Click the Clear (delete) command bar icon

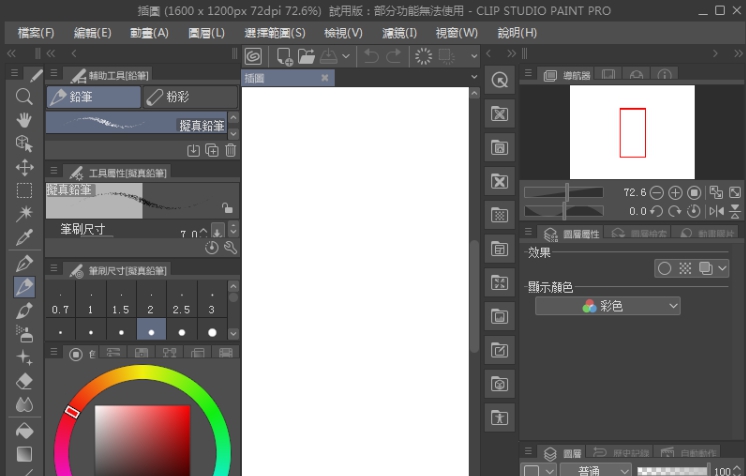(x=423, y=57)
